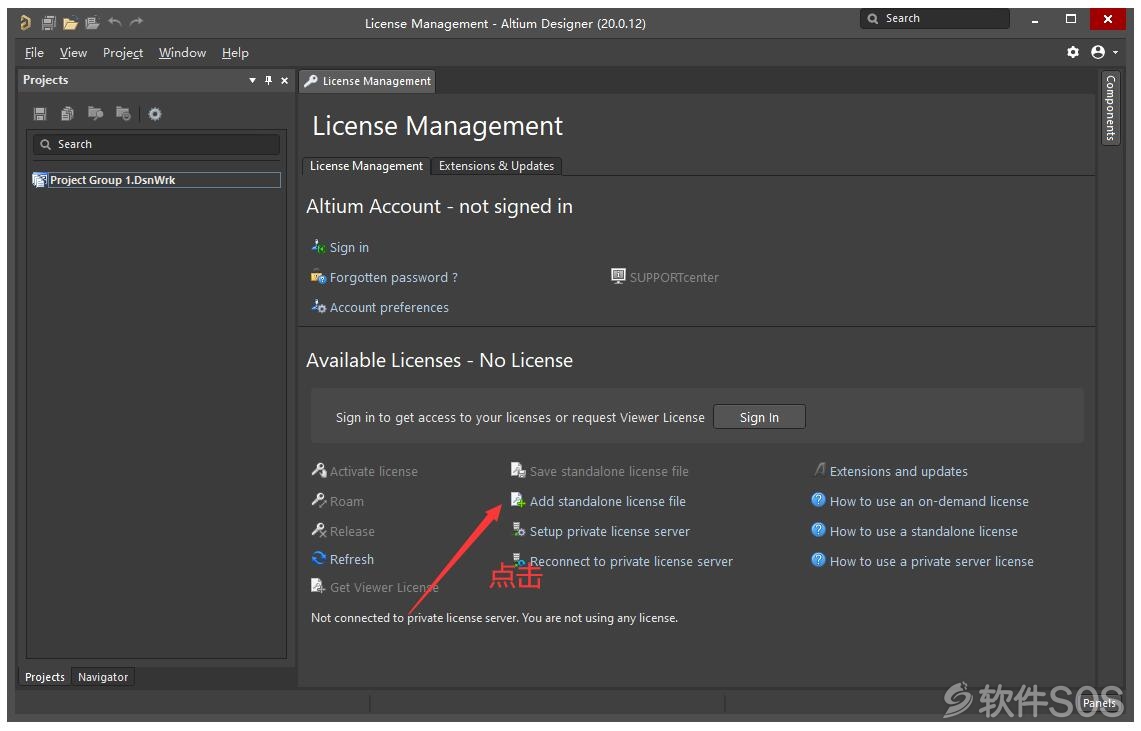The image size is (1141, 731).
Task: Open the Components side panel tab
Action: [x=1110, y=108]
